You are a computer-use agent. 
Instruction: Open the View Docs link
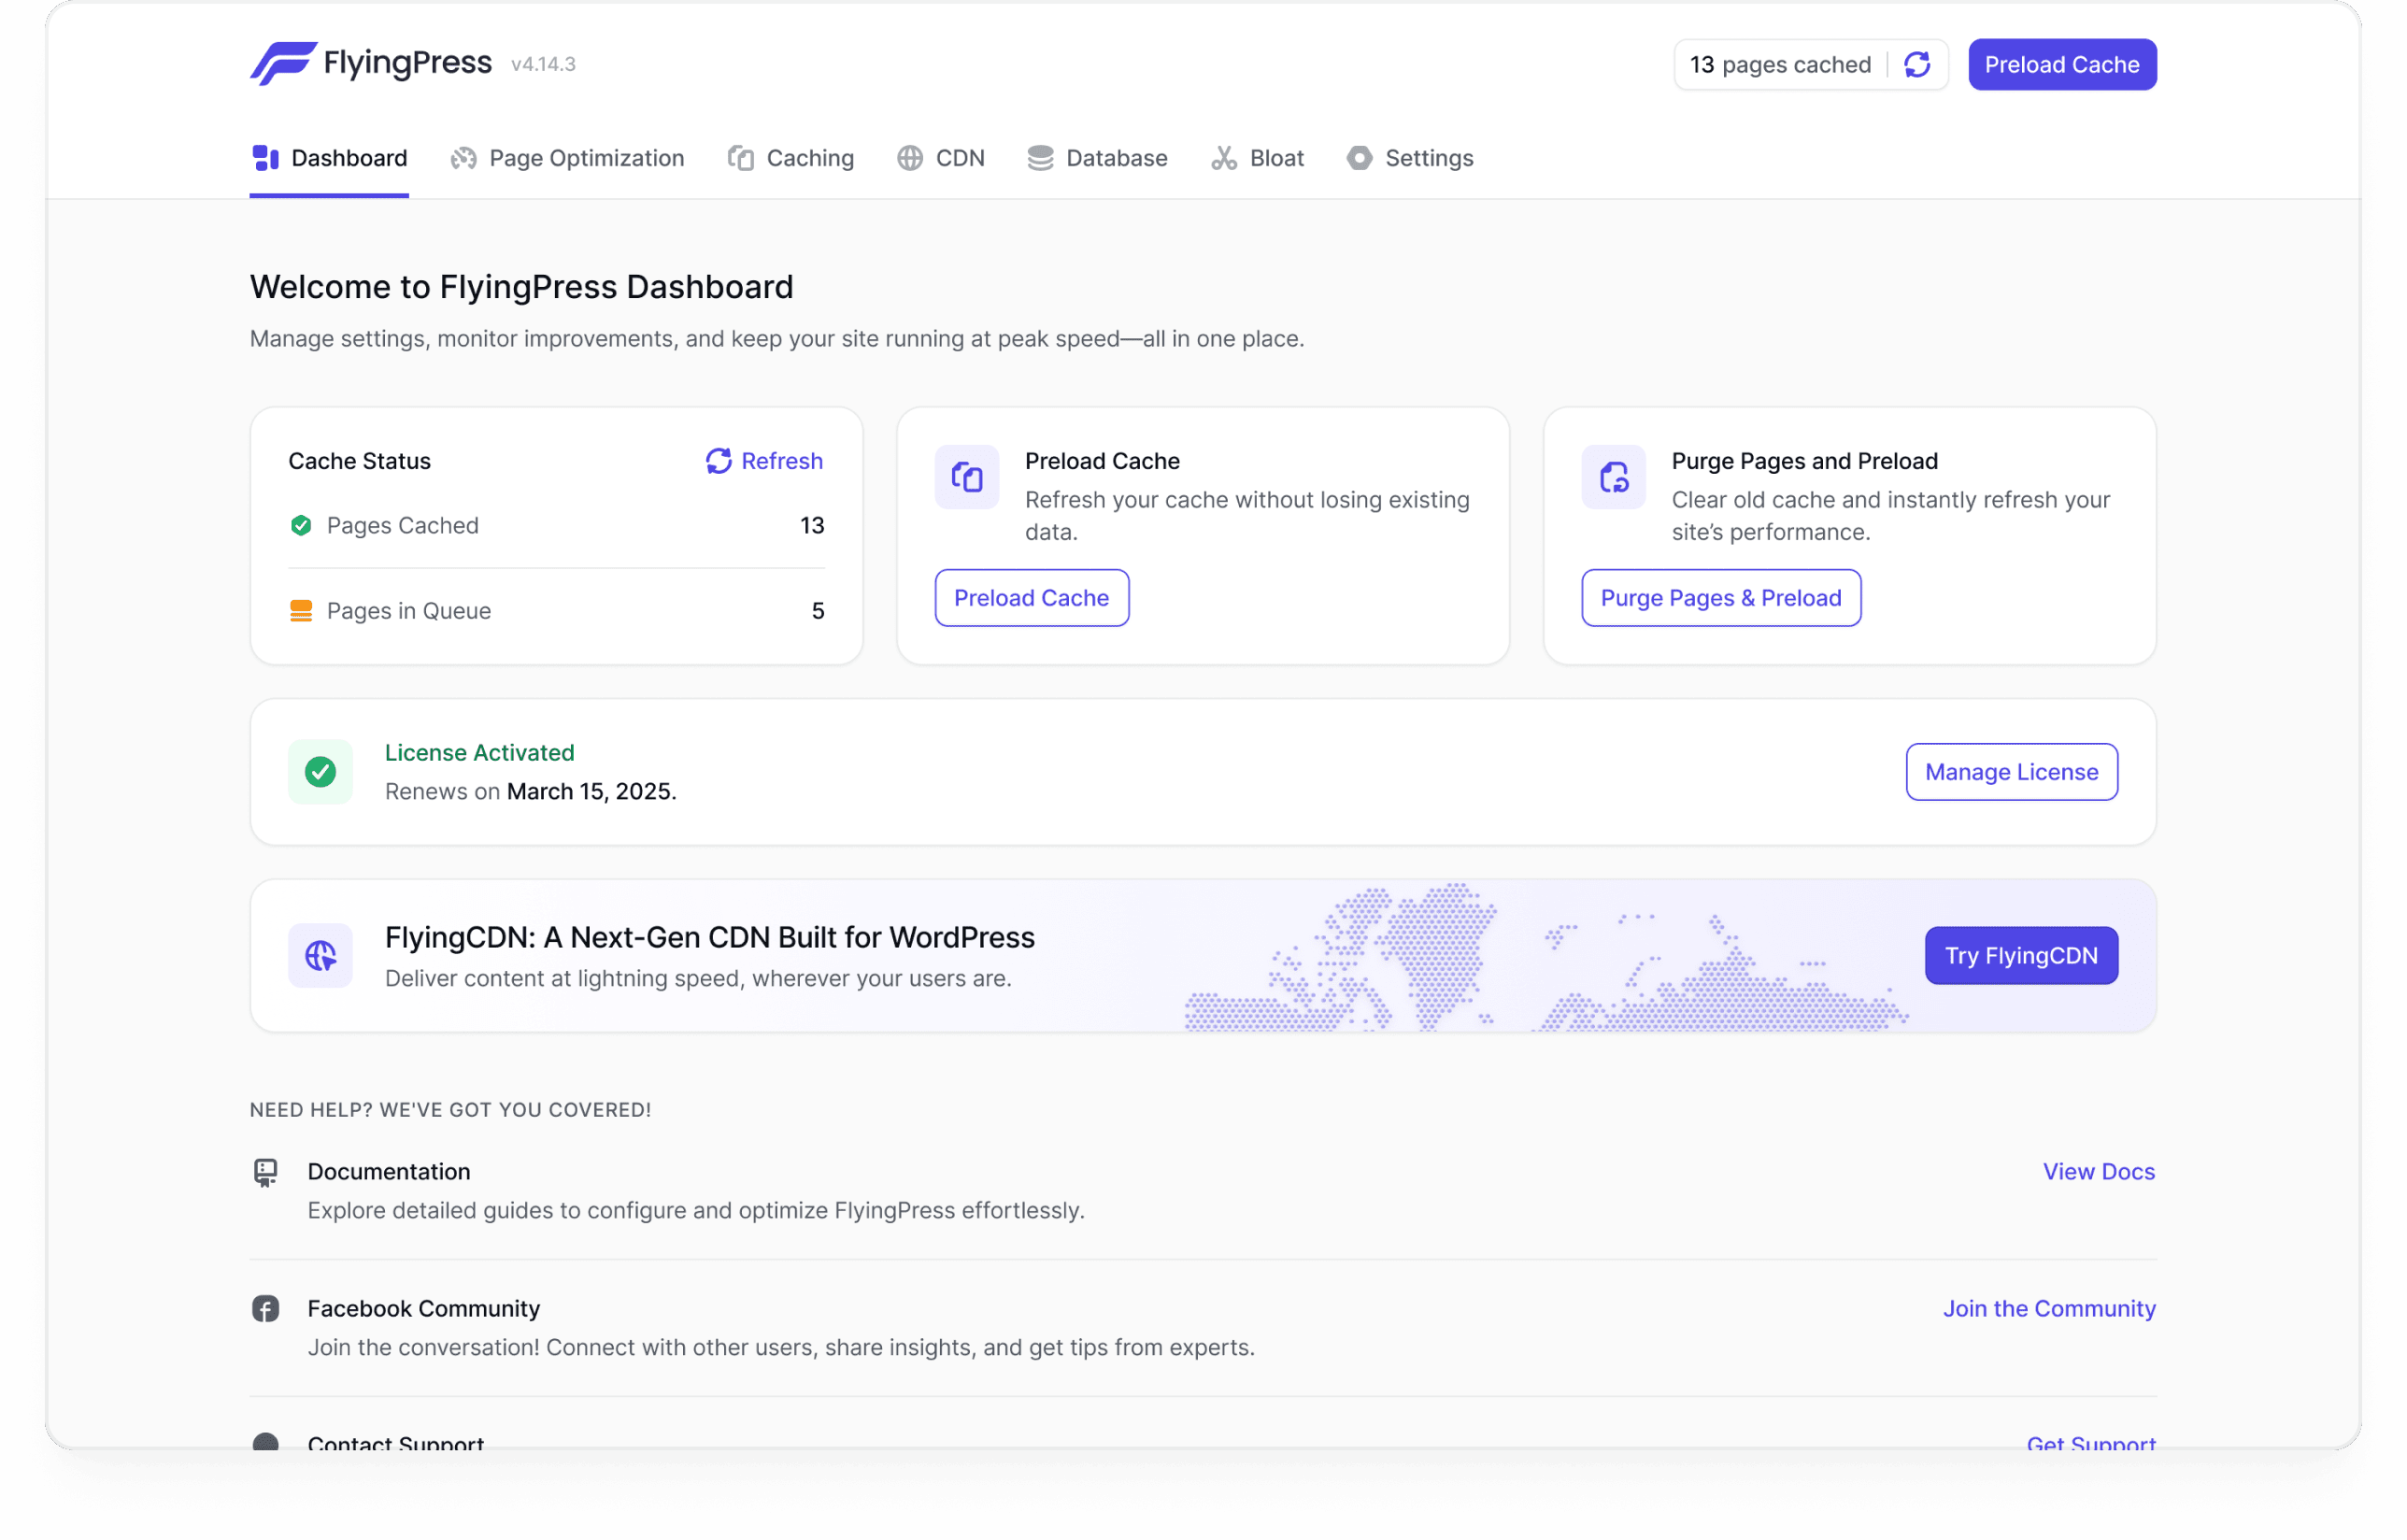(2098, 1171)
